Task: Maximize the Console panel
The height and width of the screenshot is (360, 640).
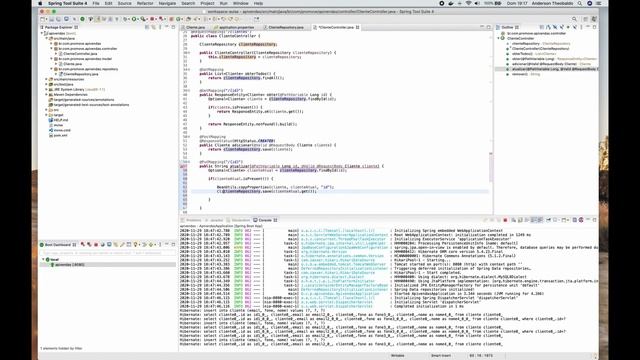Action: [x=595, y=220]
